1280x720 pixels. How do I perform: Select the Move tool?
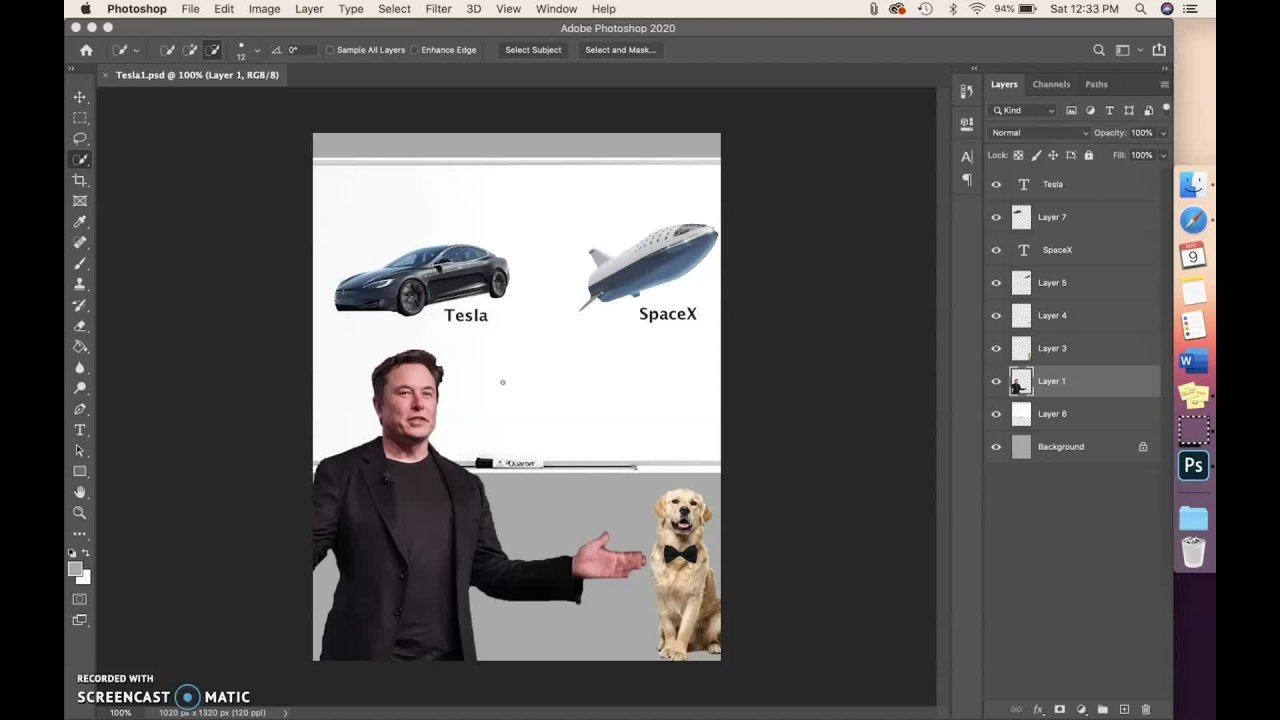pos(80,97)
